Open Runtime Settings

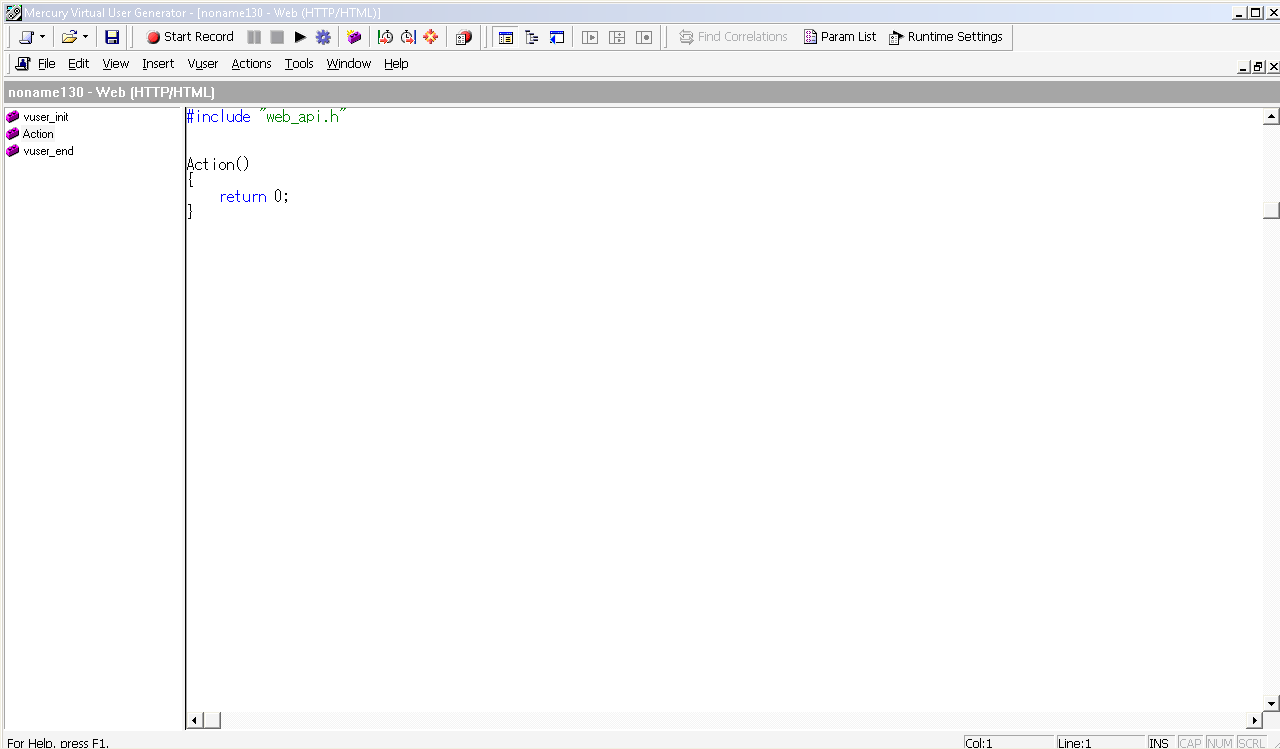tap(946, 37)
